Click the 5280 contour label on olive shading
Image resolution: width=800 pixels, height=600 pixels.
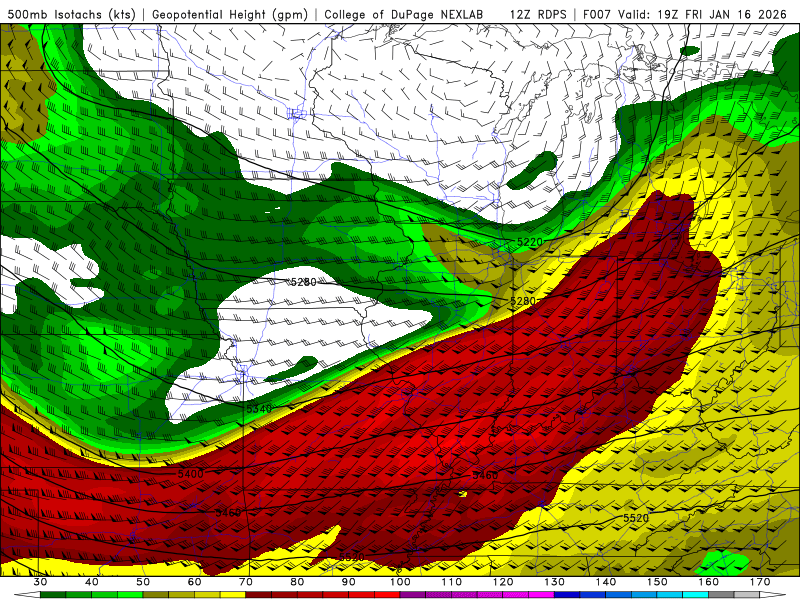pos(523,301)
